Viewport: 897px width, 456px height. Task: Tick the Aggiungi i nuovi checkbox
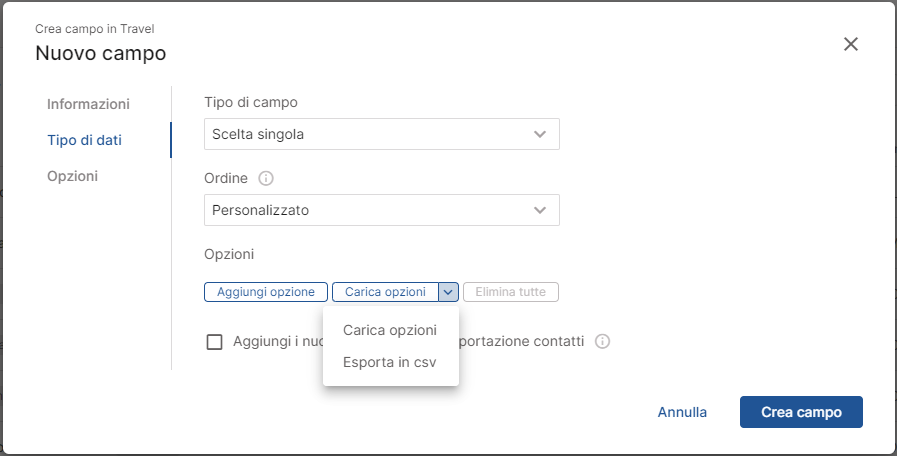pyautogui.click(x=215, y=342)
